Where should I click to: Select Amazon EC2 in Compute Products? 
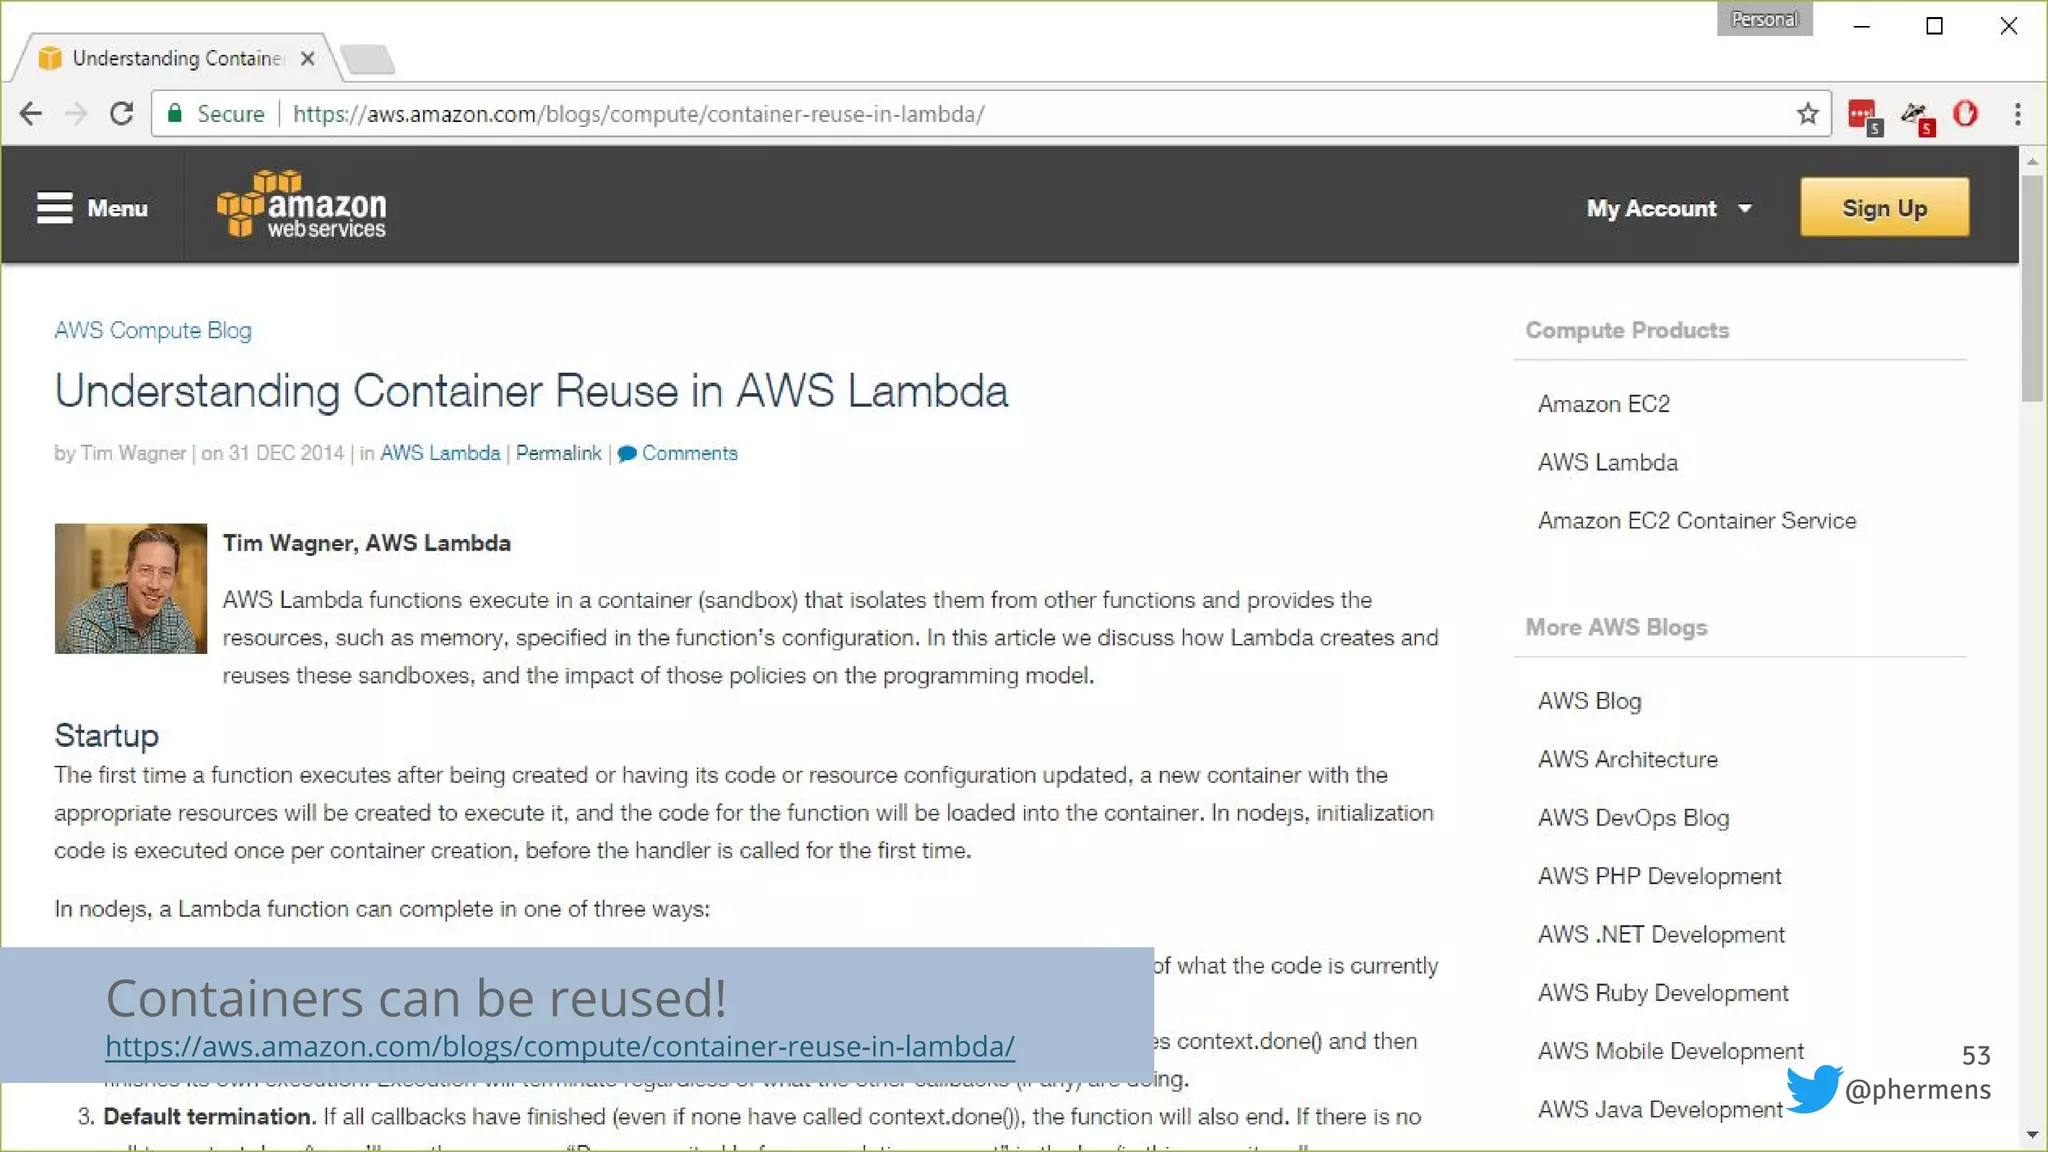pyautogui.click(x=1604, y=404)
